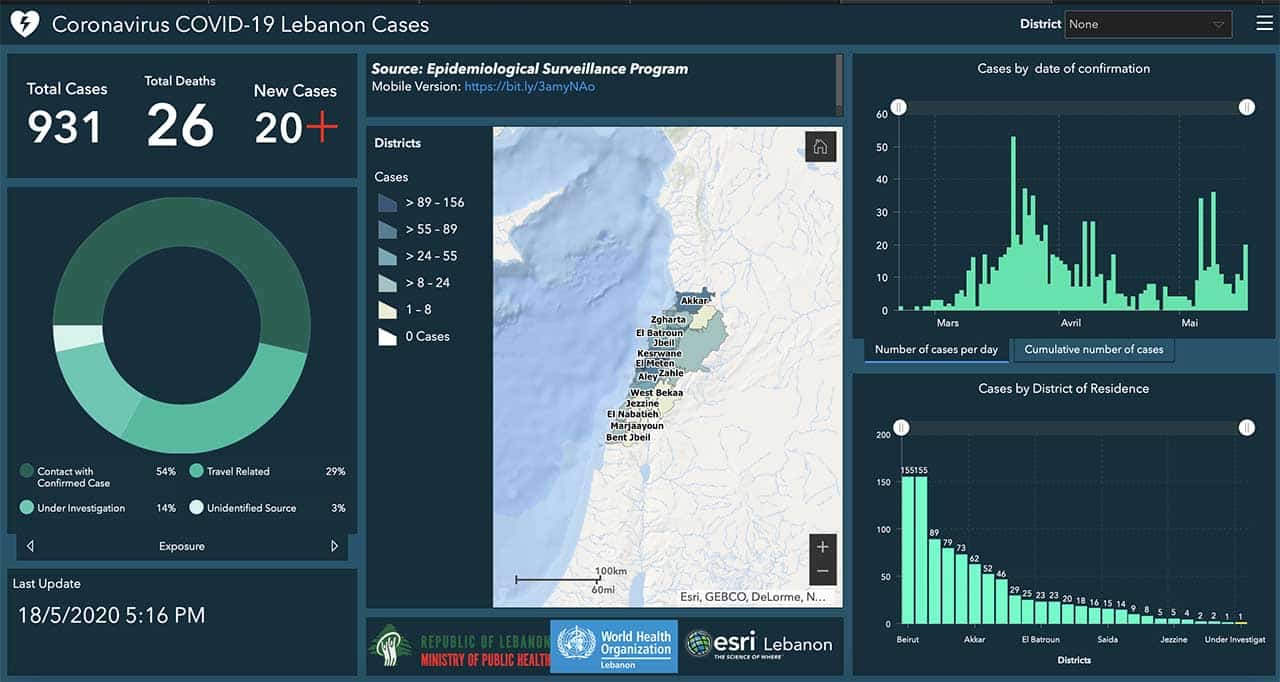Click the Ministry of Public Health logo
This screenshot has height=682, width=1280.
[x=459, y=646]
